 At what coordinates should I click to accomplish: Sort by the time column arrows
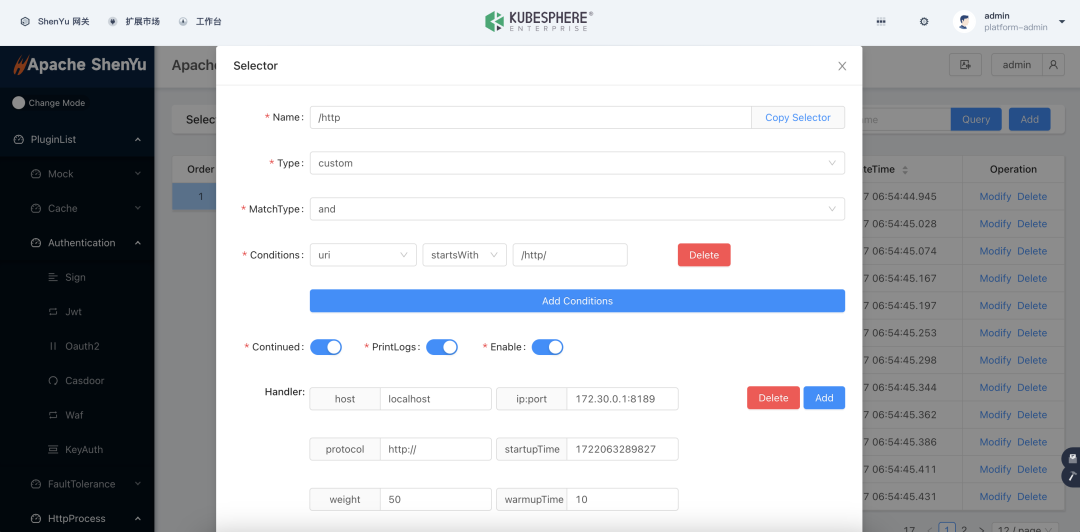905,170
